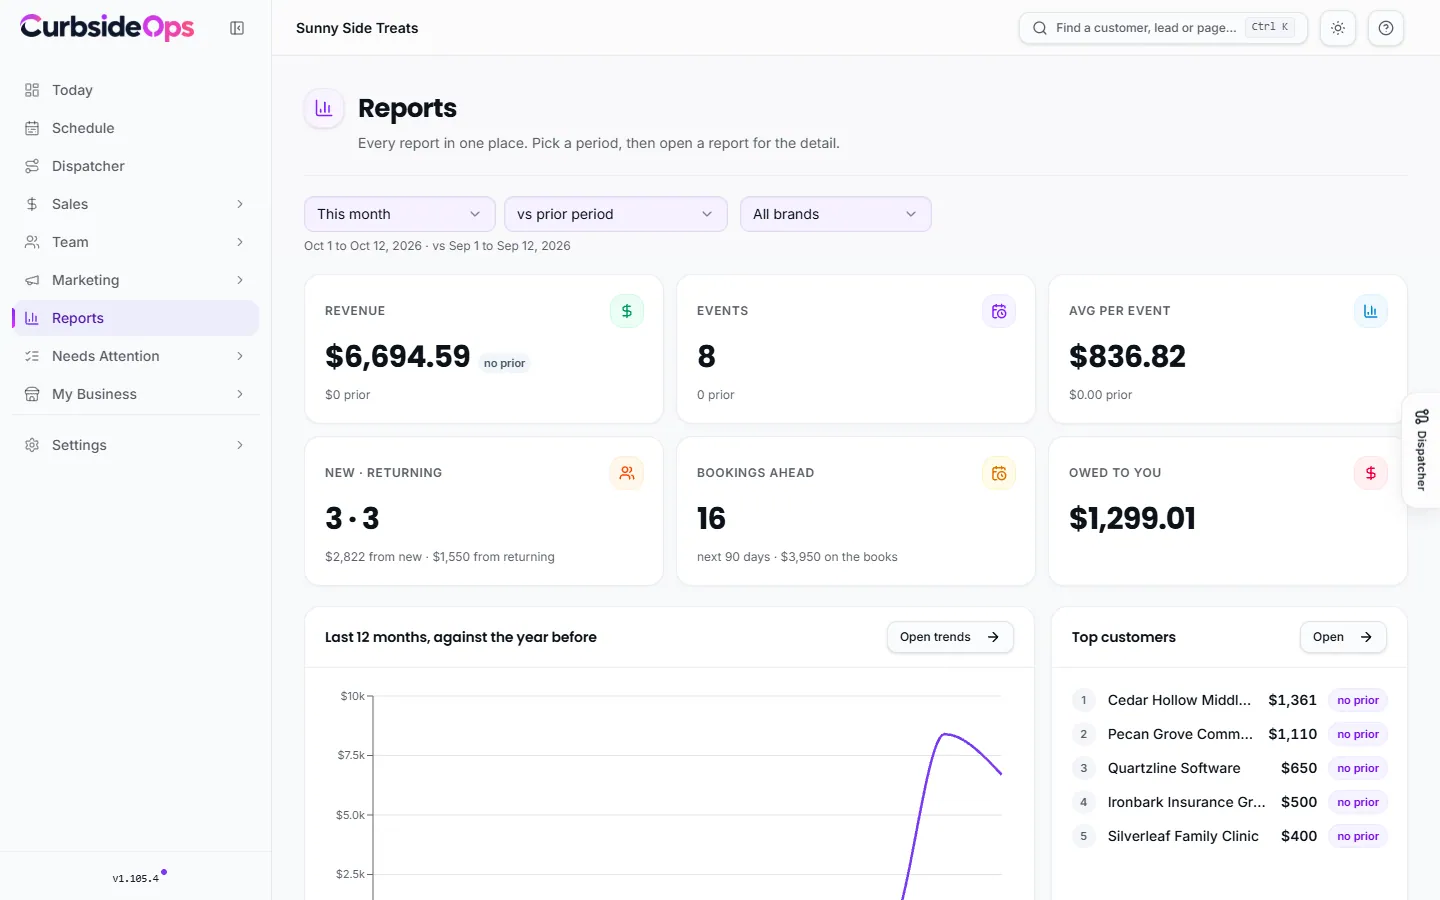Click the Revenue card dollar icon
1440x900 pixels.
tap(627, 311)
